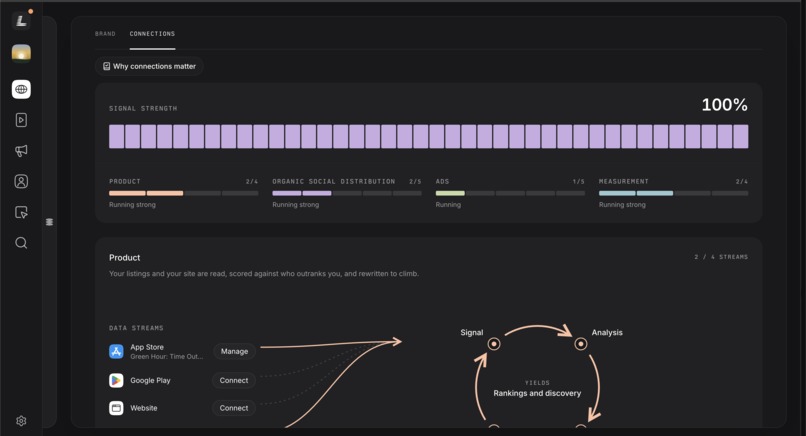The height and width of the screenshot is (436, 806).
Task: Open the globe connections icon in sidebar
Action: (21, 89)
